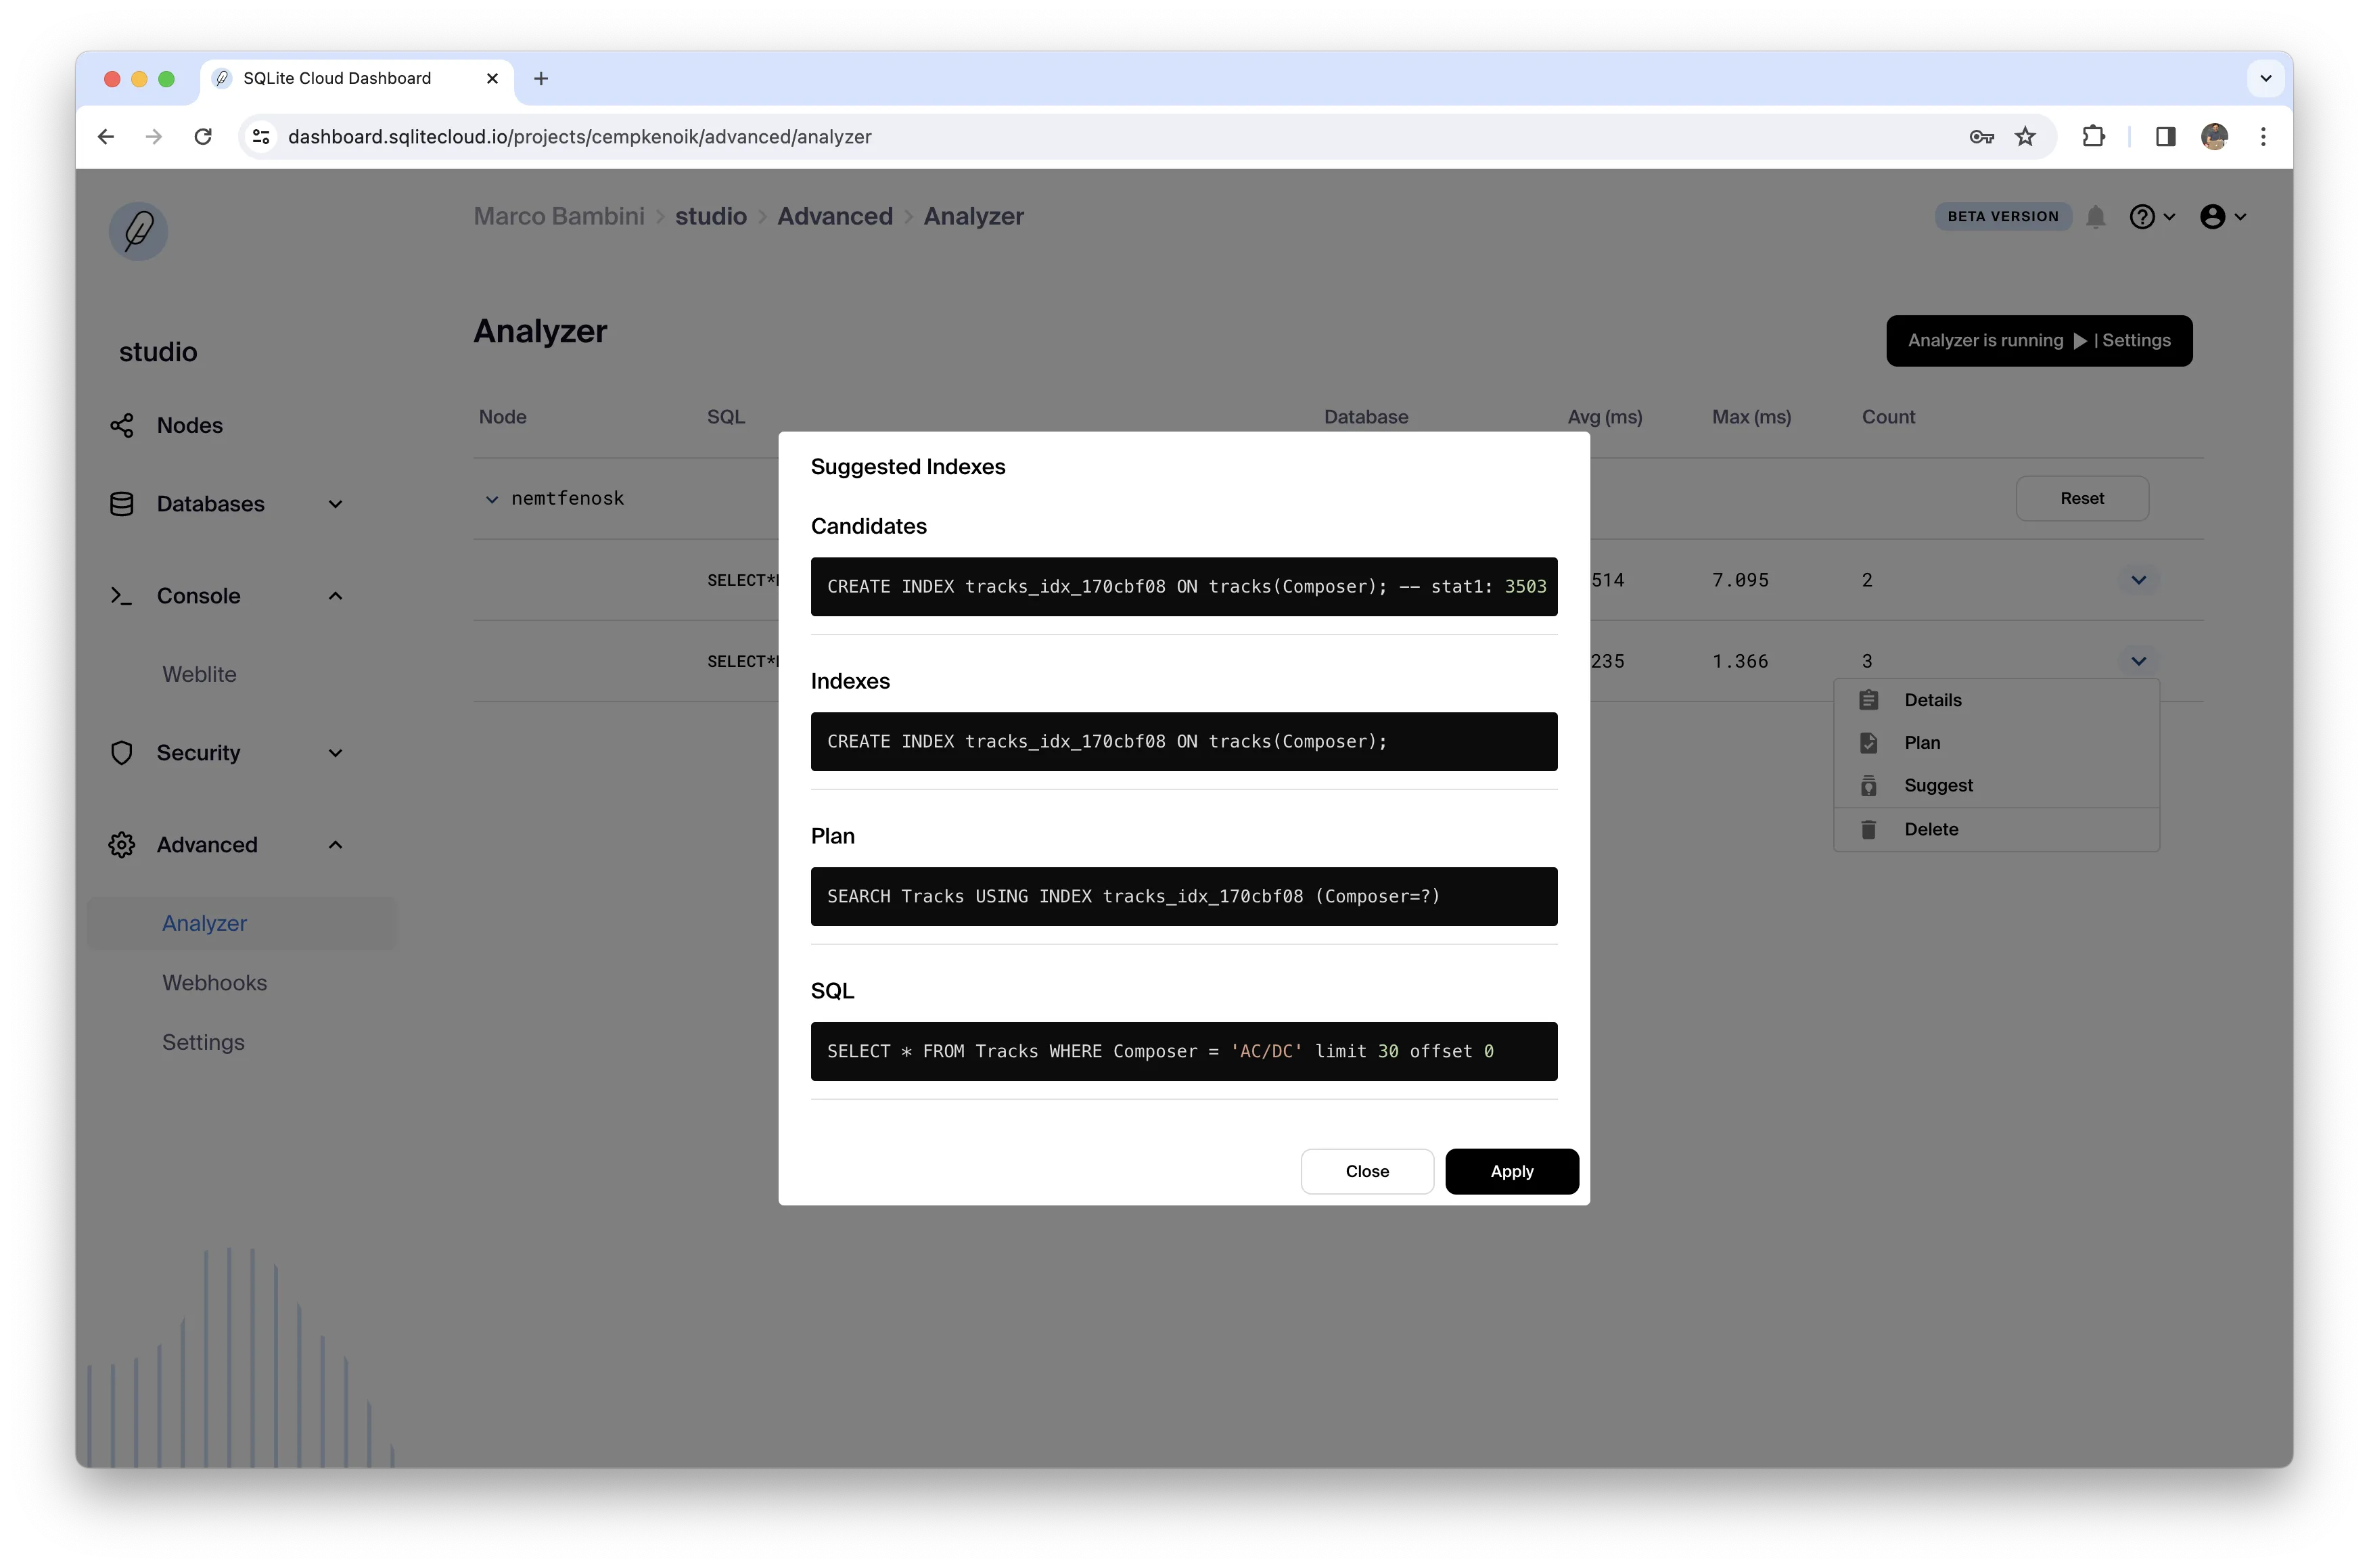Open the Webhooks sidebar item
Image resolution: width=2369 pixels, height=1568 pixels.
coord(214,982)
